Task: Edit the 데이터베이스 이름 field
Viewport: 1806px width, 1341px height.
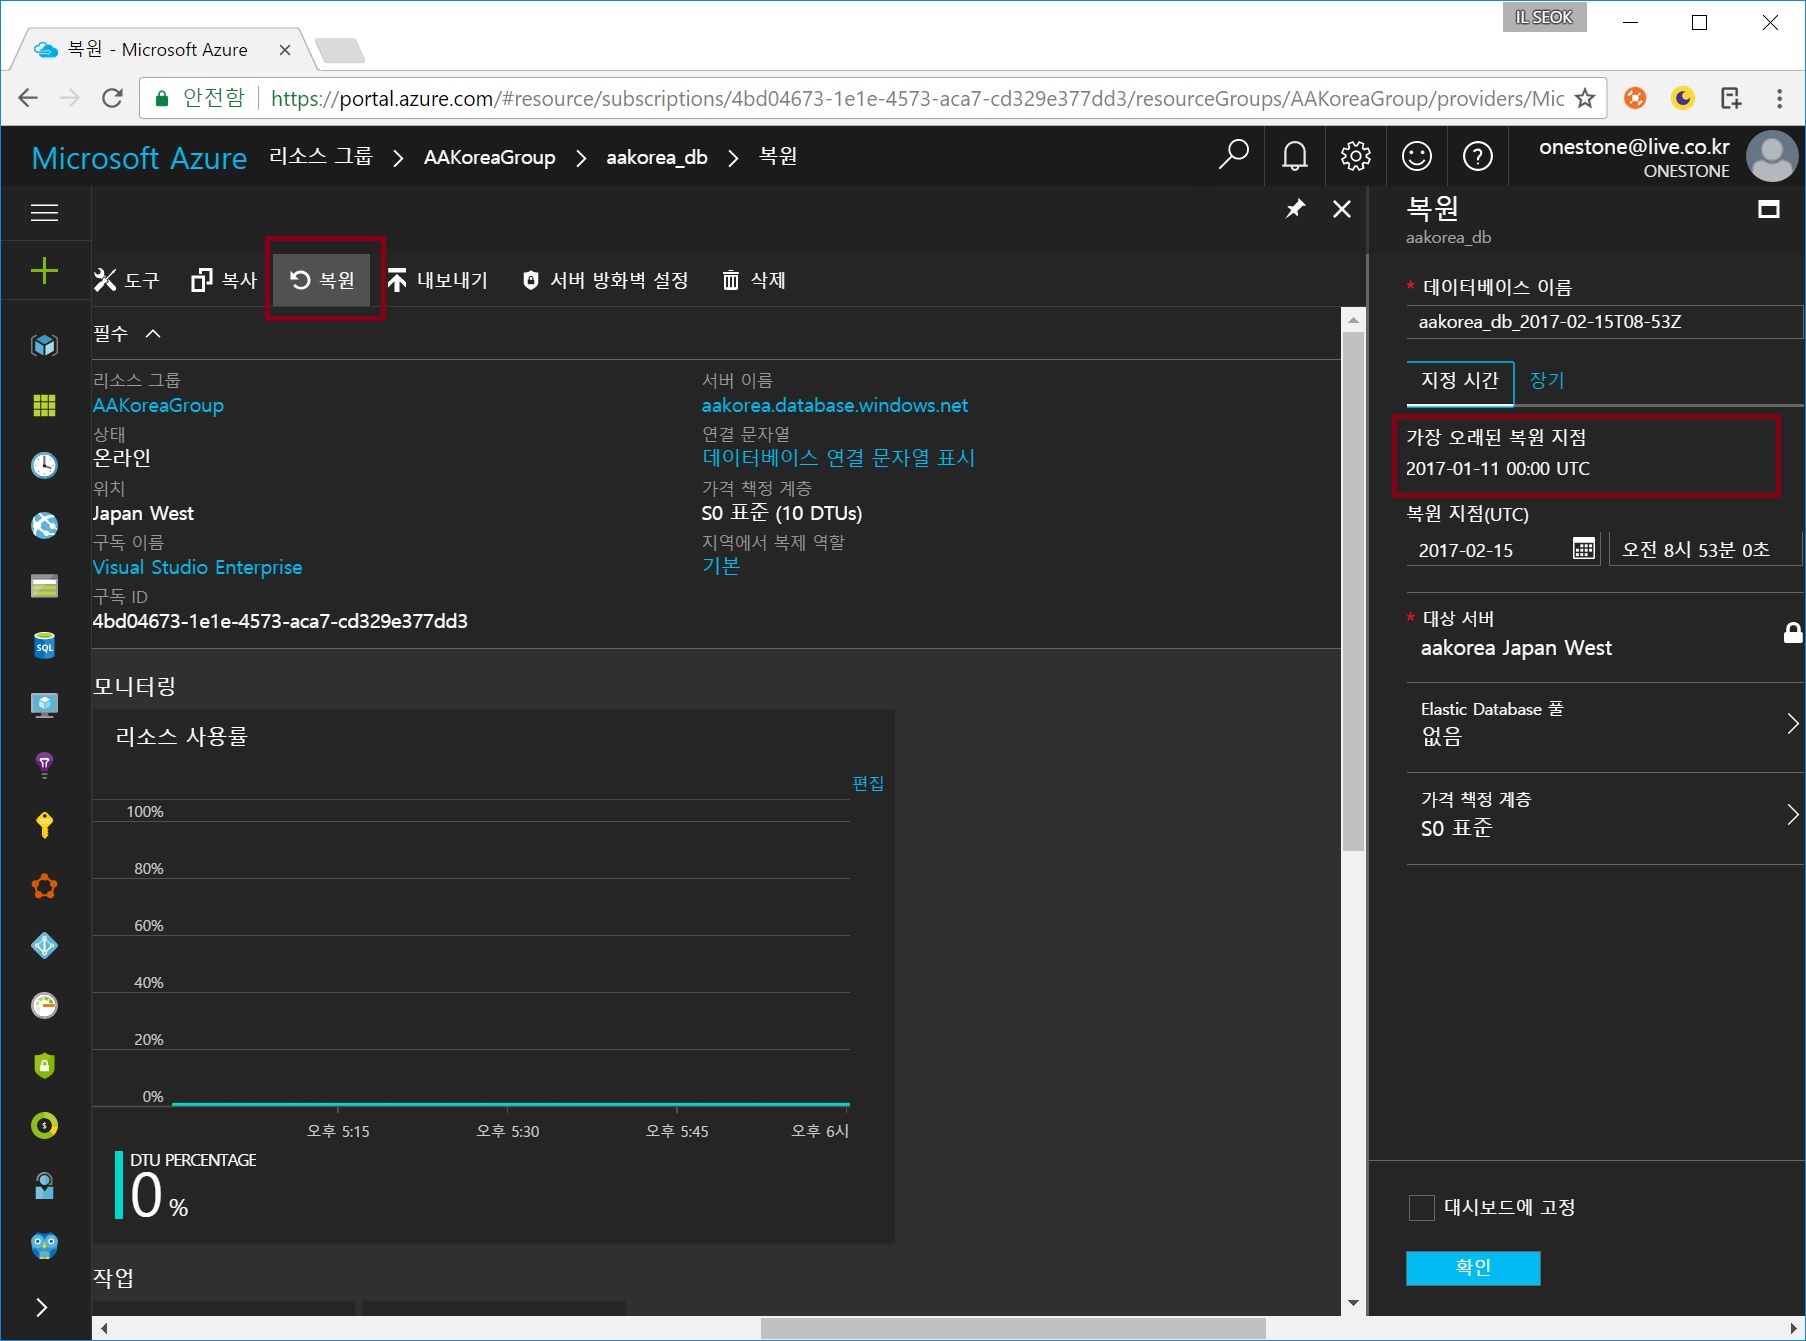Action: [x=1605, y=322]
